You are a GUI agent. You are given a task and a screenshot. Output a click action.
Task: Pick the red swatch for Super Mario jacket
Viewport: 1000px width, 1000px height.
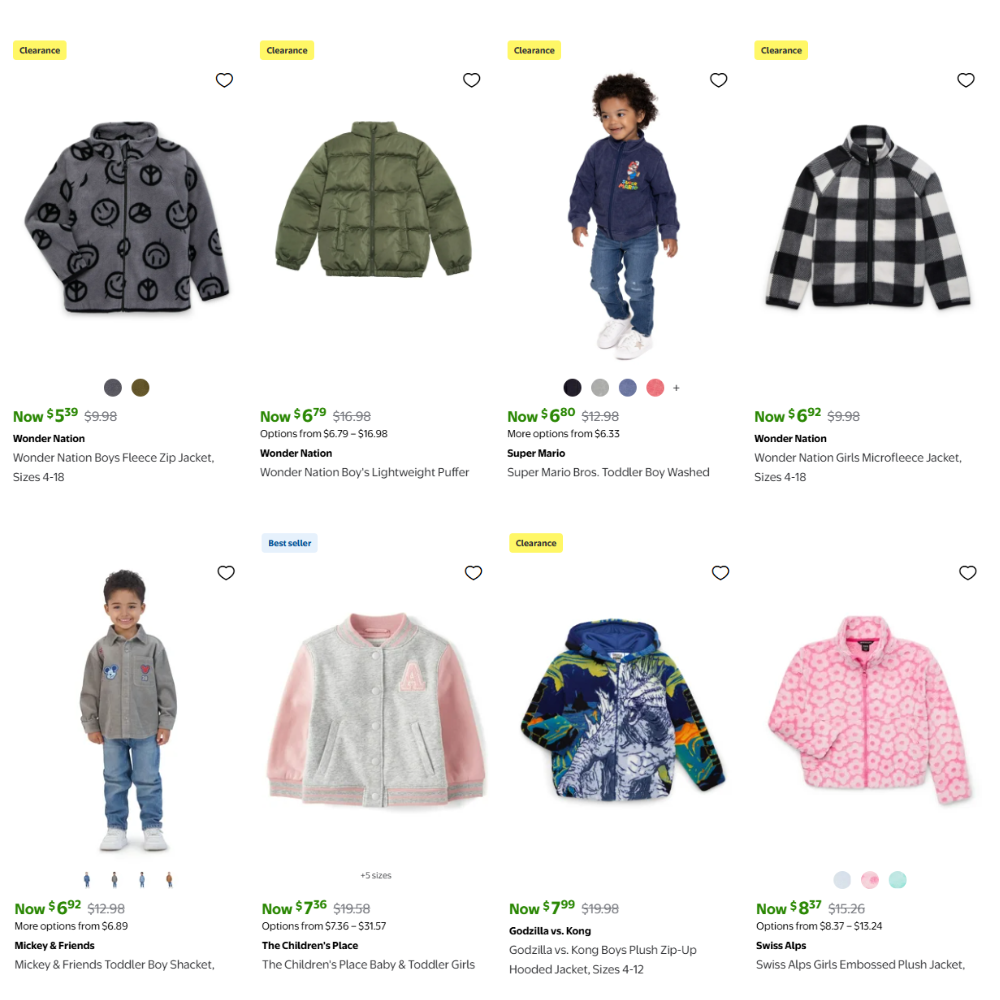(x=655, y=387)
